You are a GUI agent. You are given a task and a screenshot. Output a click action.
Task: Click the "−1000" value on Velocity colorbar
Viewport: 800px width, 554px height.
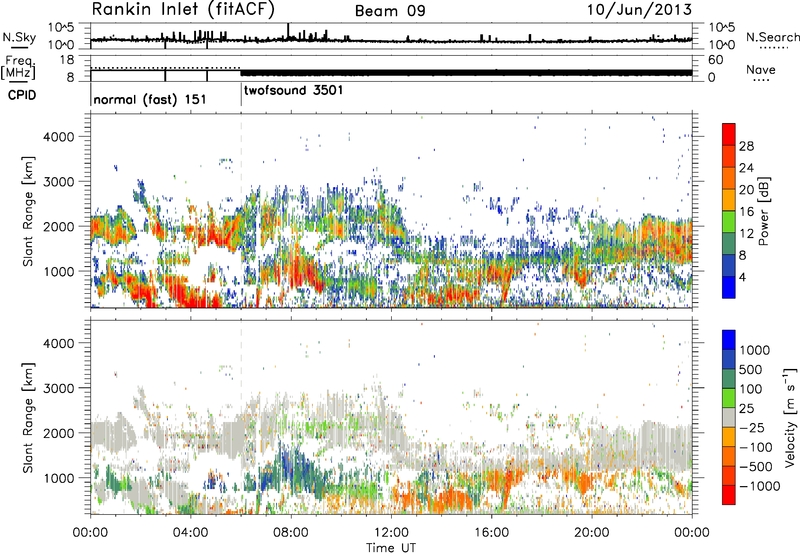(x=760, y=486)
